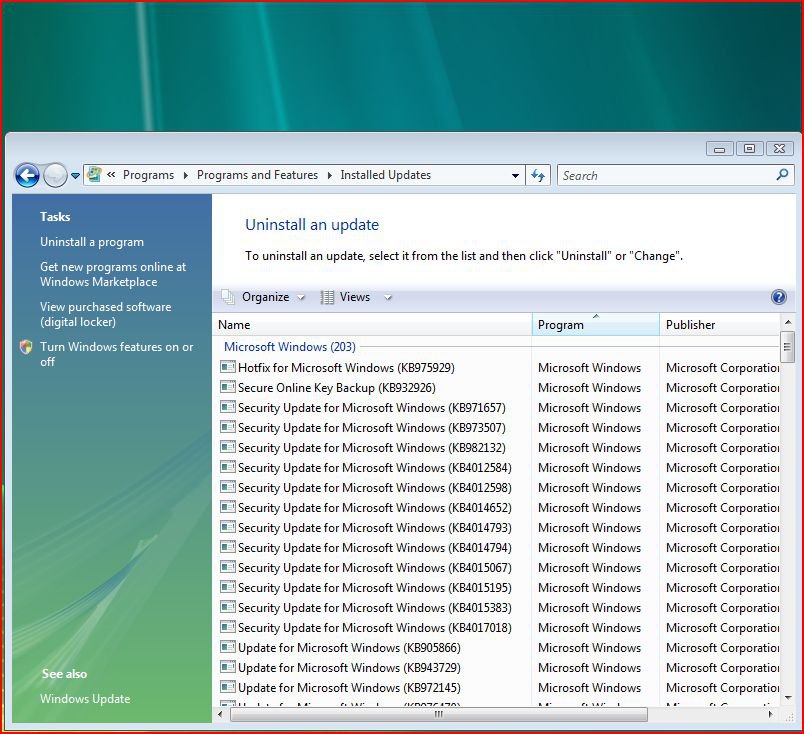Click the icon beside Update KB905866
Viewport: 804px width, 734px height.
pos(228,647)
